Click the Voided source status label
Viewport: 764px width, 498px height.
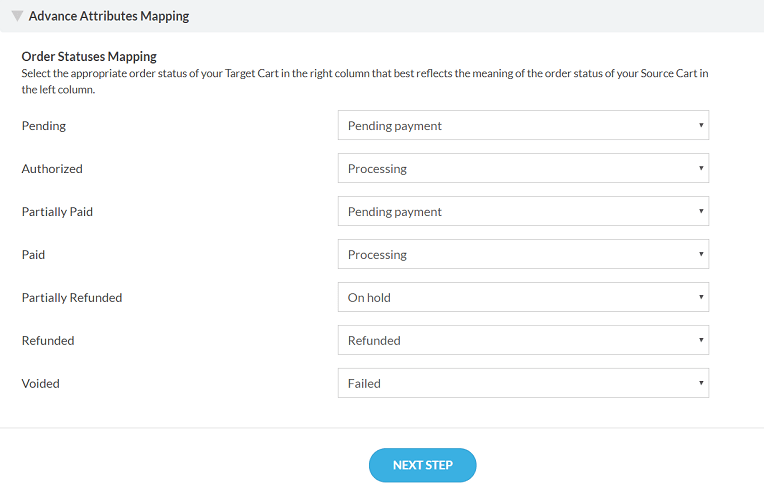coord(41,383)
